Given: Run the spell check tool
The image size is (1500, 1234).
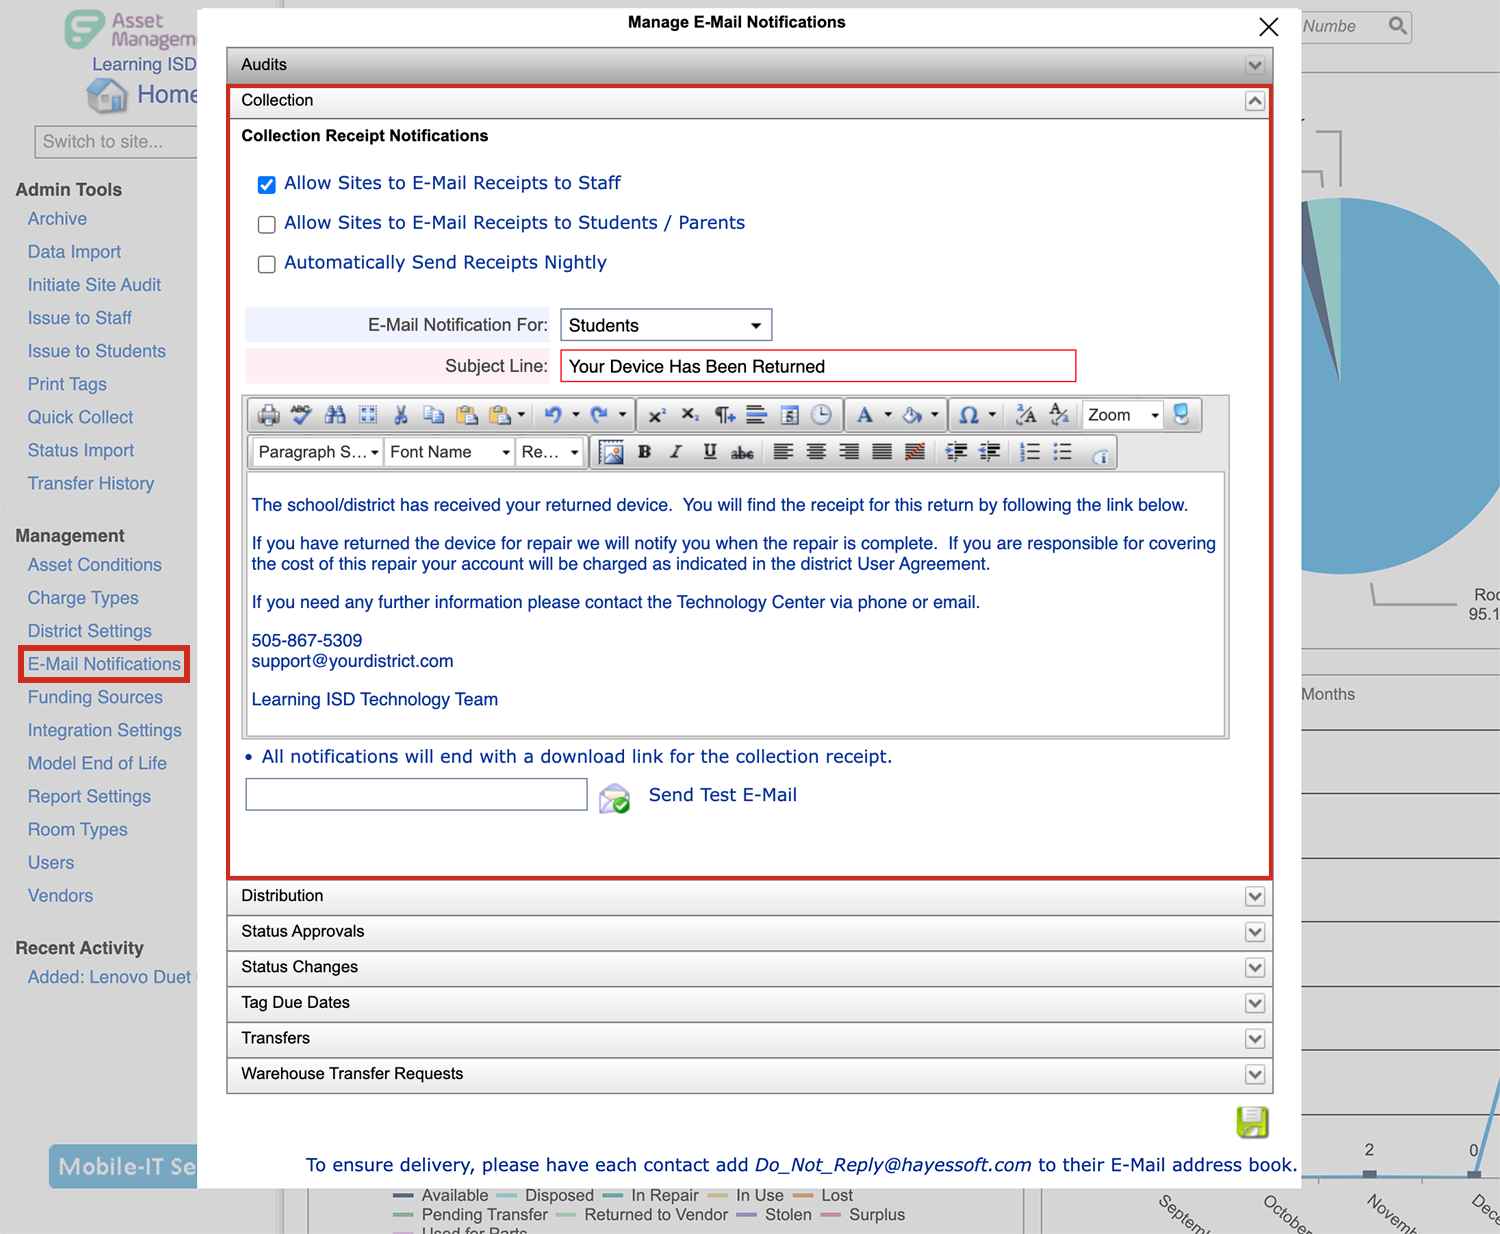Looking at the screenshot, I should click(301, 415).
